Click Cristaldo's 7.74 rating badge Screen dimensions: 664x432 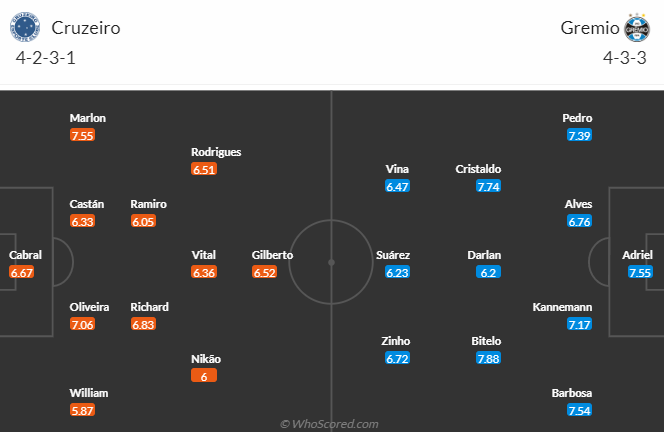coord(488,186)
